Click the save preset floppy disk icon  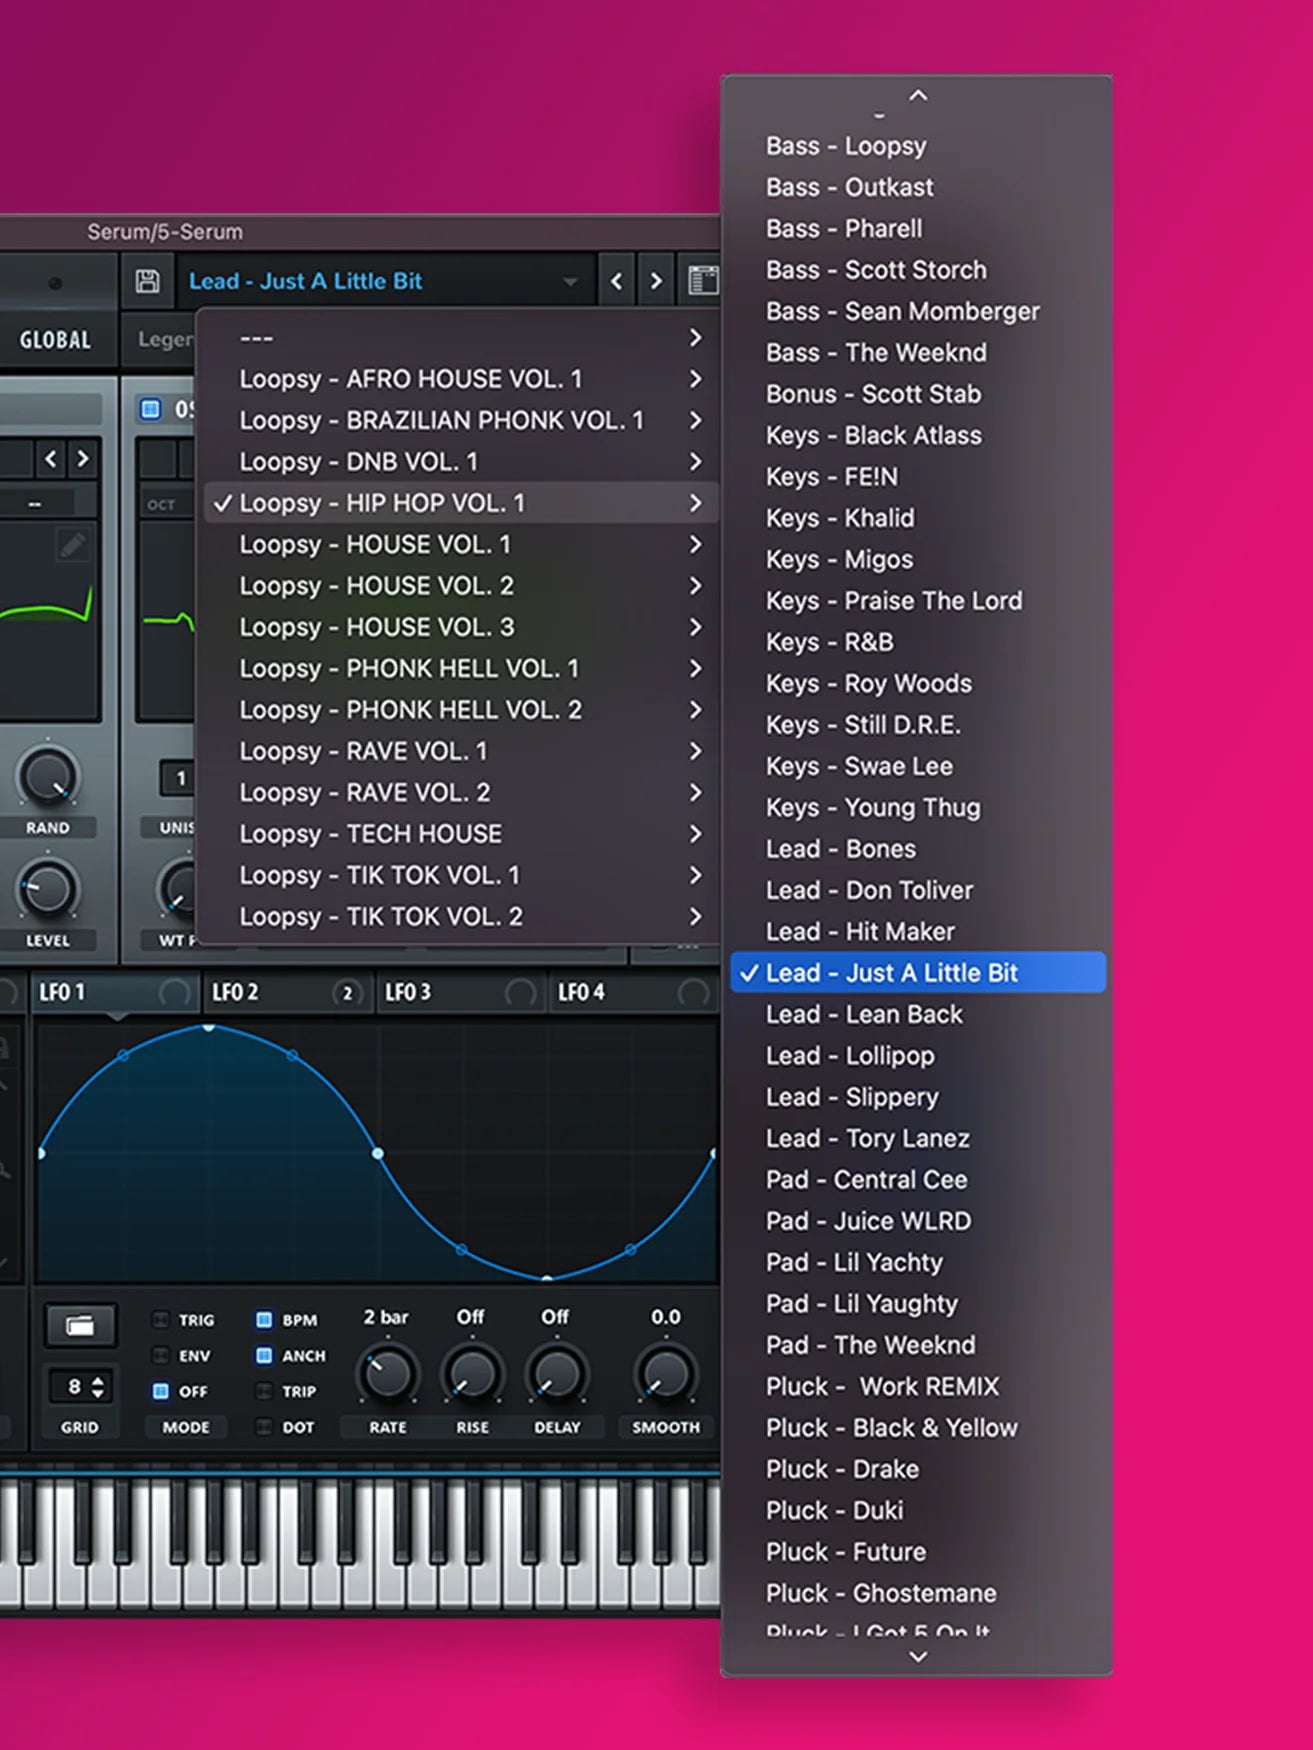coord(147,281)
